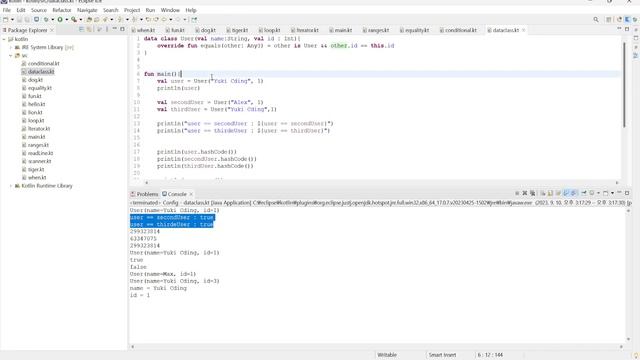Click the Save All toolbar icon
640x360 pixels.
27,20
